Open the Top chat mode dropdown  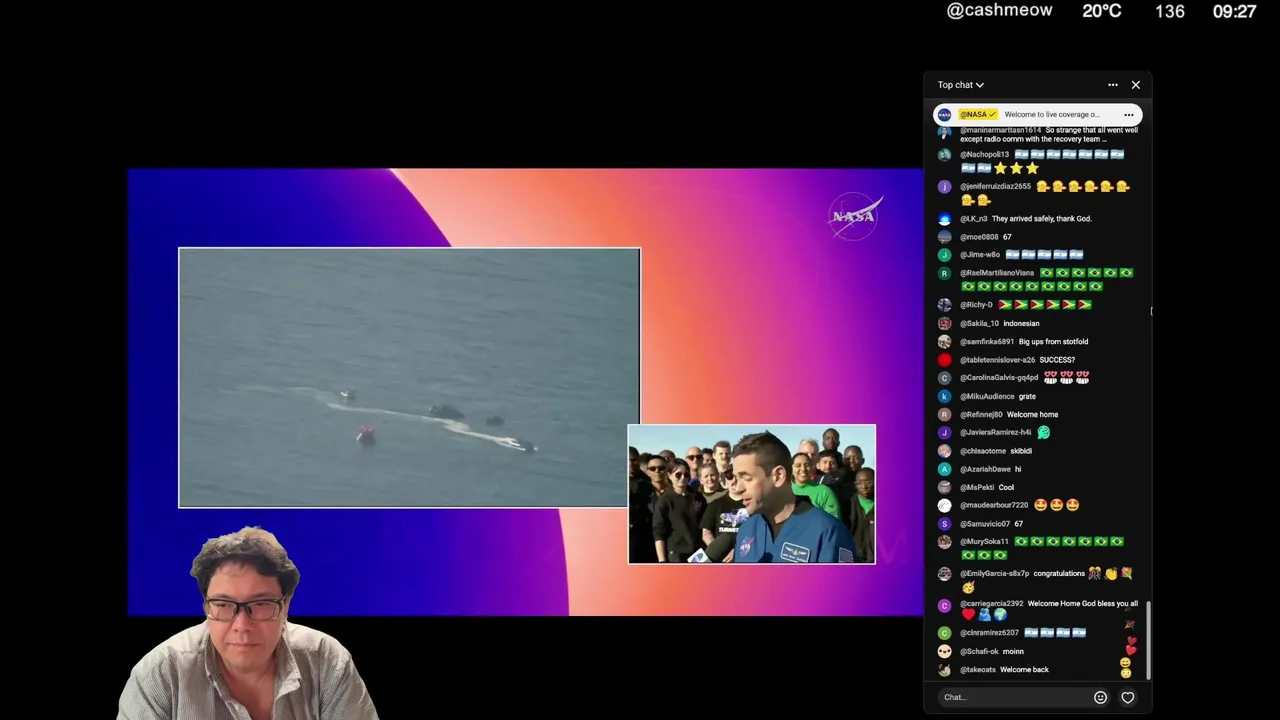pyautogui.click(x=960, y=85)
